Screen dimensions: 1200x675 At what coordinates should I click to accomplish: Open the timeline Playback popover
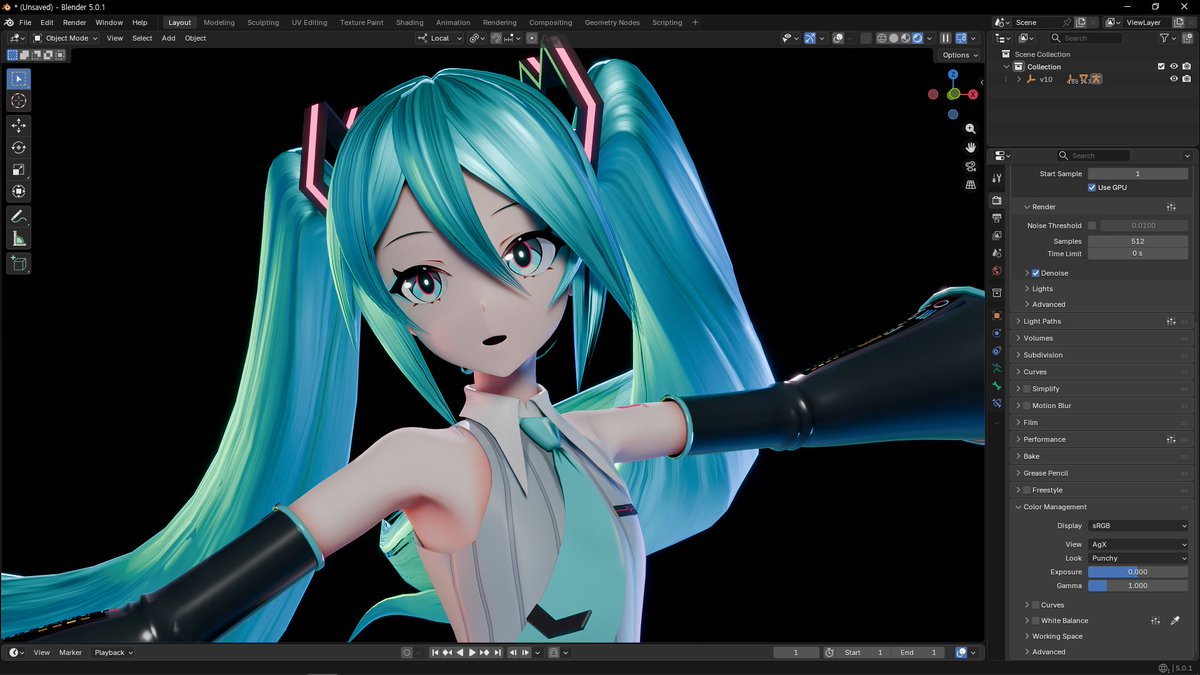tap(113, 653)
